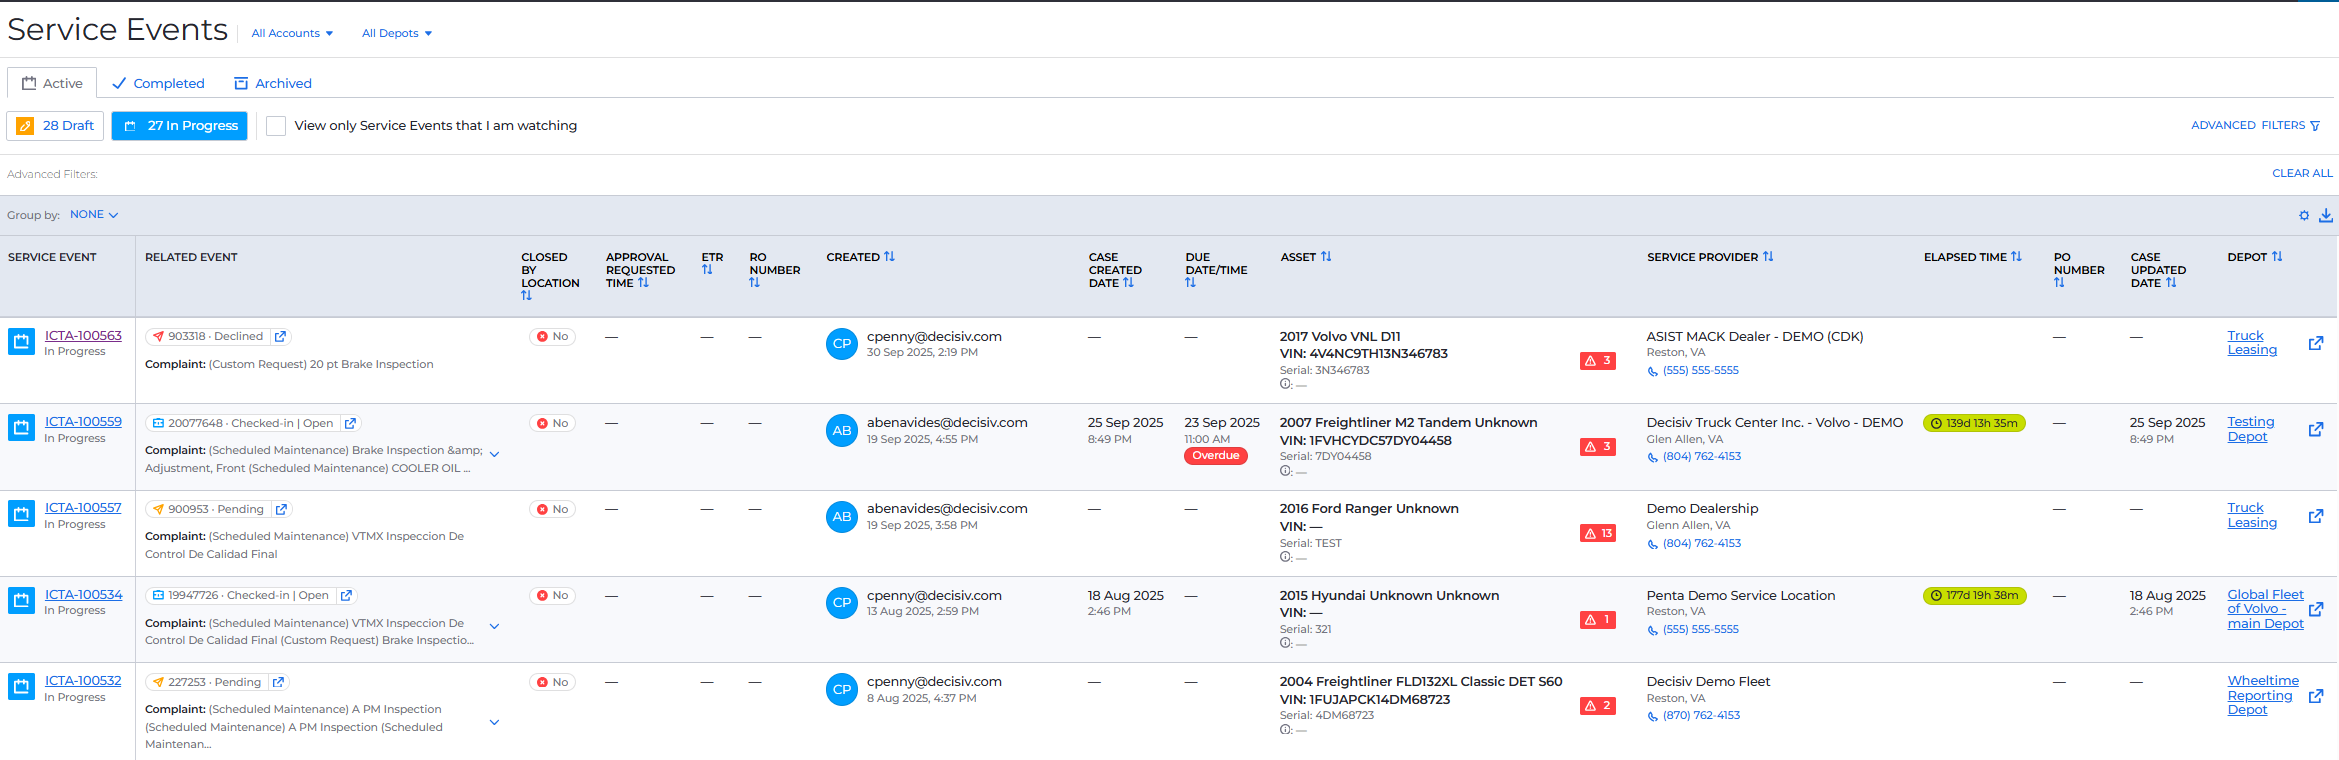
Task: Click alert badge 3 for 2017 Volvo VNL
Action: point(1598,361)
